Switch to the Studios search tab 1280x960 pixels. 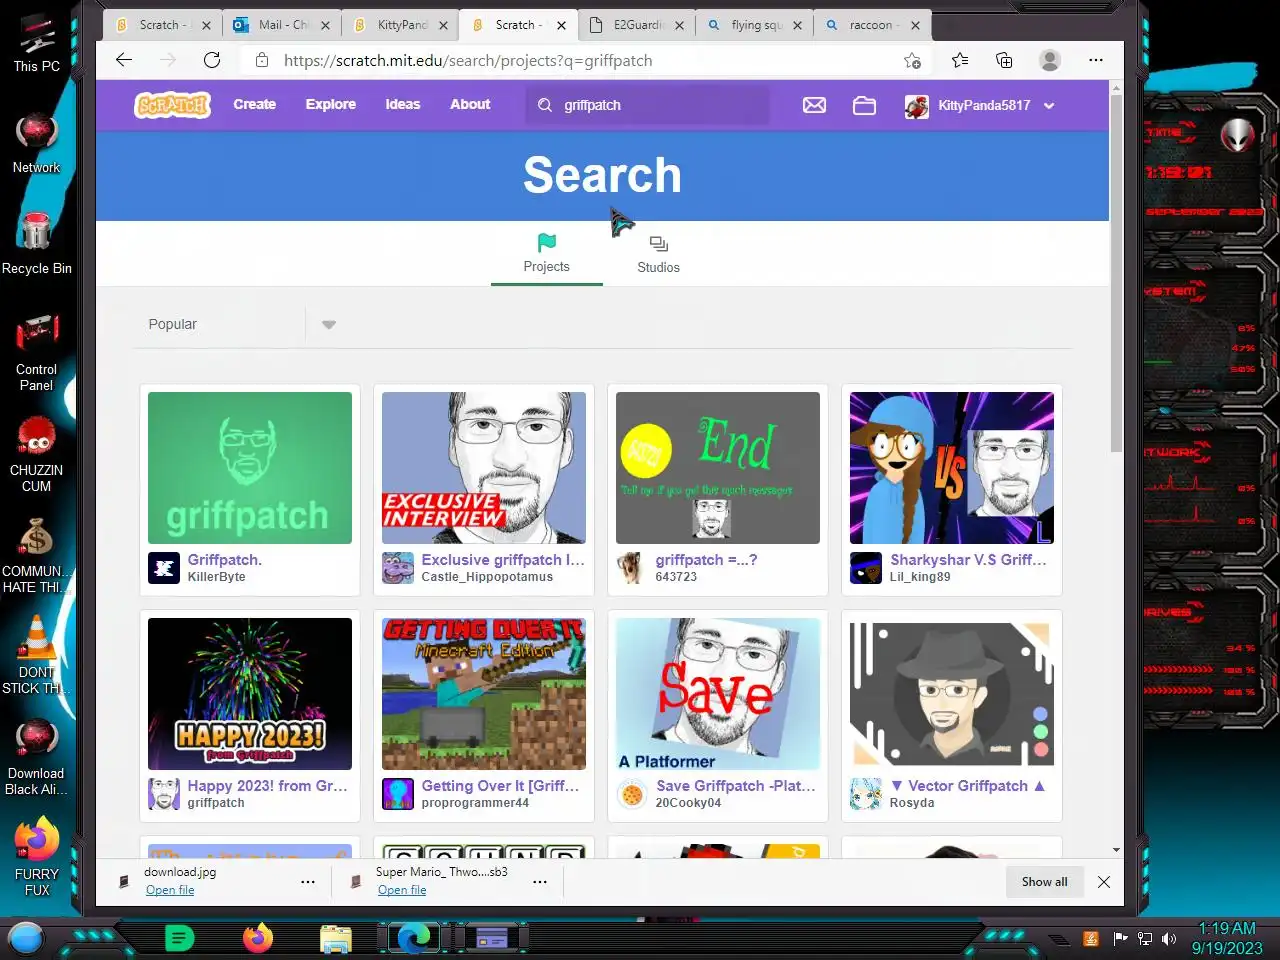[658, 254]
